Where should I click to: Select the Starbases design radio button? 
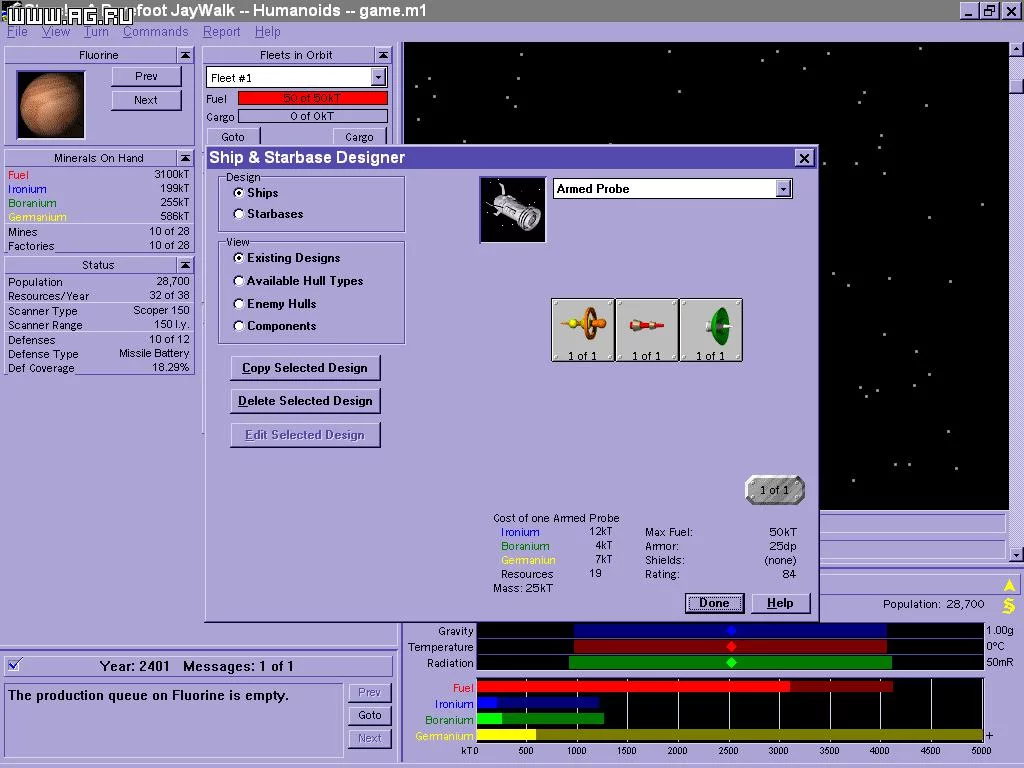[238, 214]
